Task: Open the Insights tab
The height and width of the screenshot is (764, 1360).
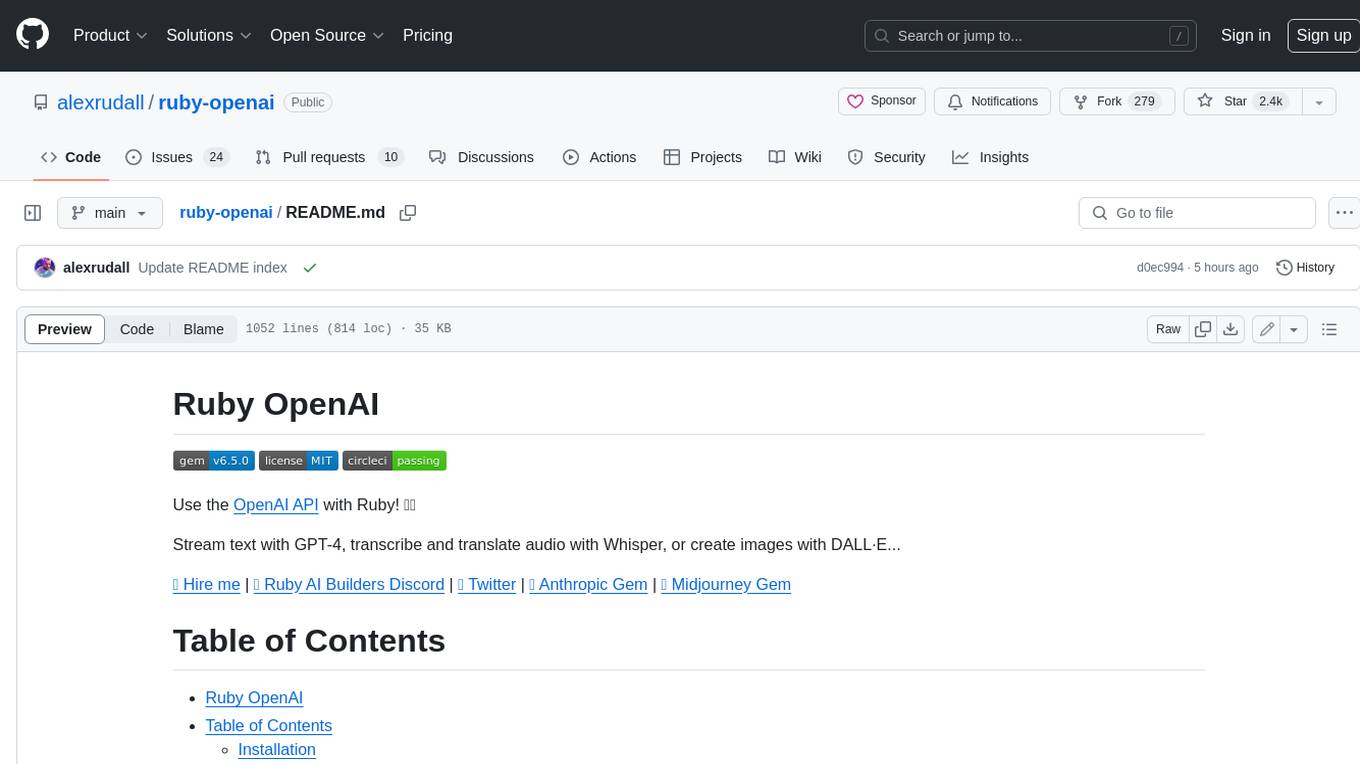Action: 990,157
